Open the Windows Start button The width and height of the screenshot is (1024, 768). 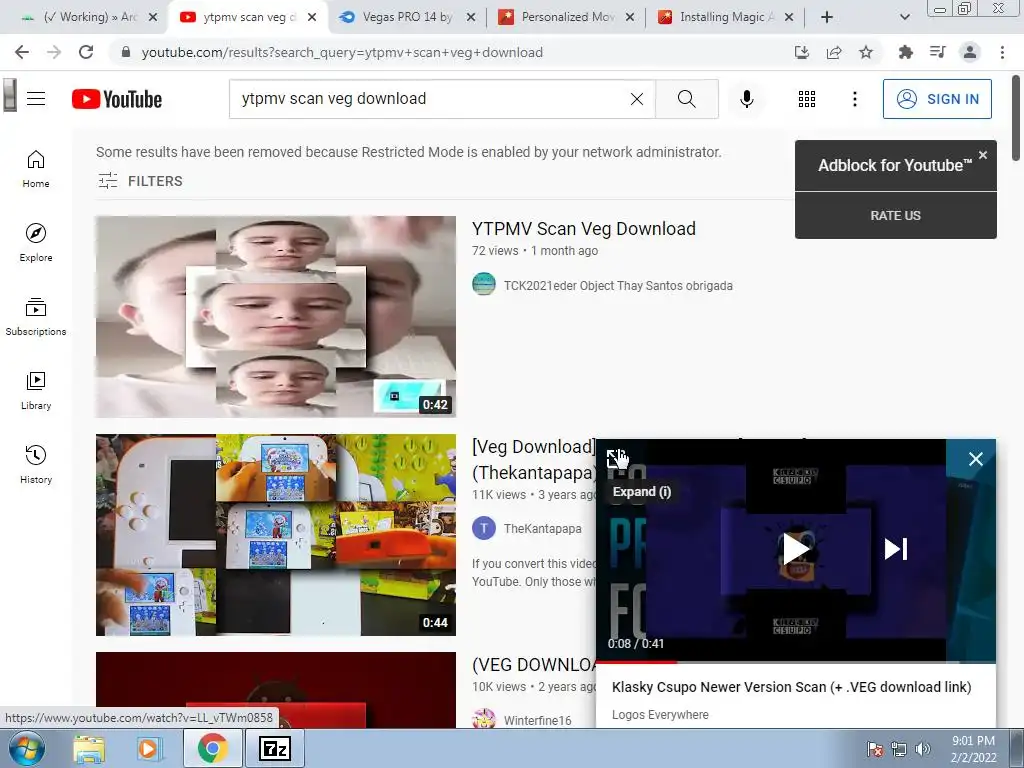click(x=27, y=748)
